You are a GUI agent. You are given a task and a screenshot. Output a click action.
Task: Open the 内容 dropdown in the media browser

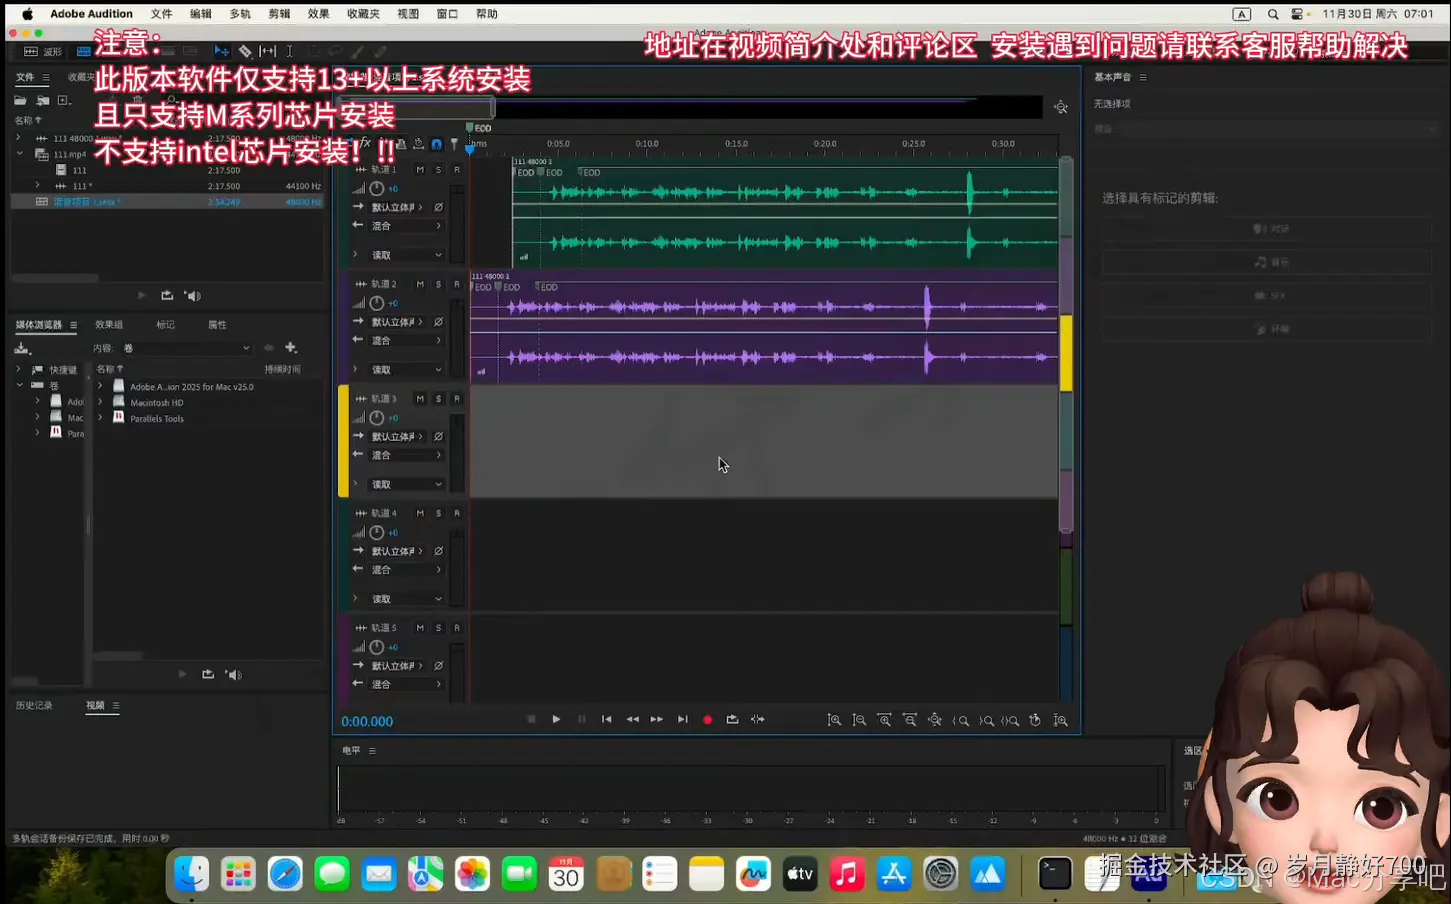(x=188, y=347)
